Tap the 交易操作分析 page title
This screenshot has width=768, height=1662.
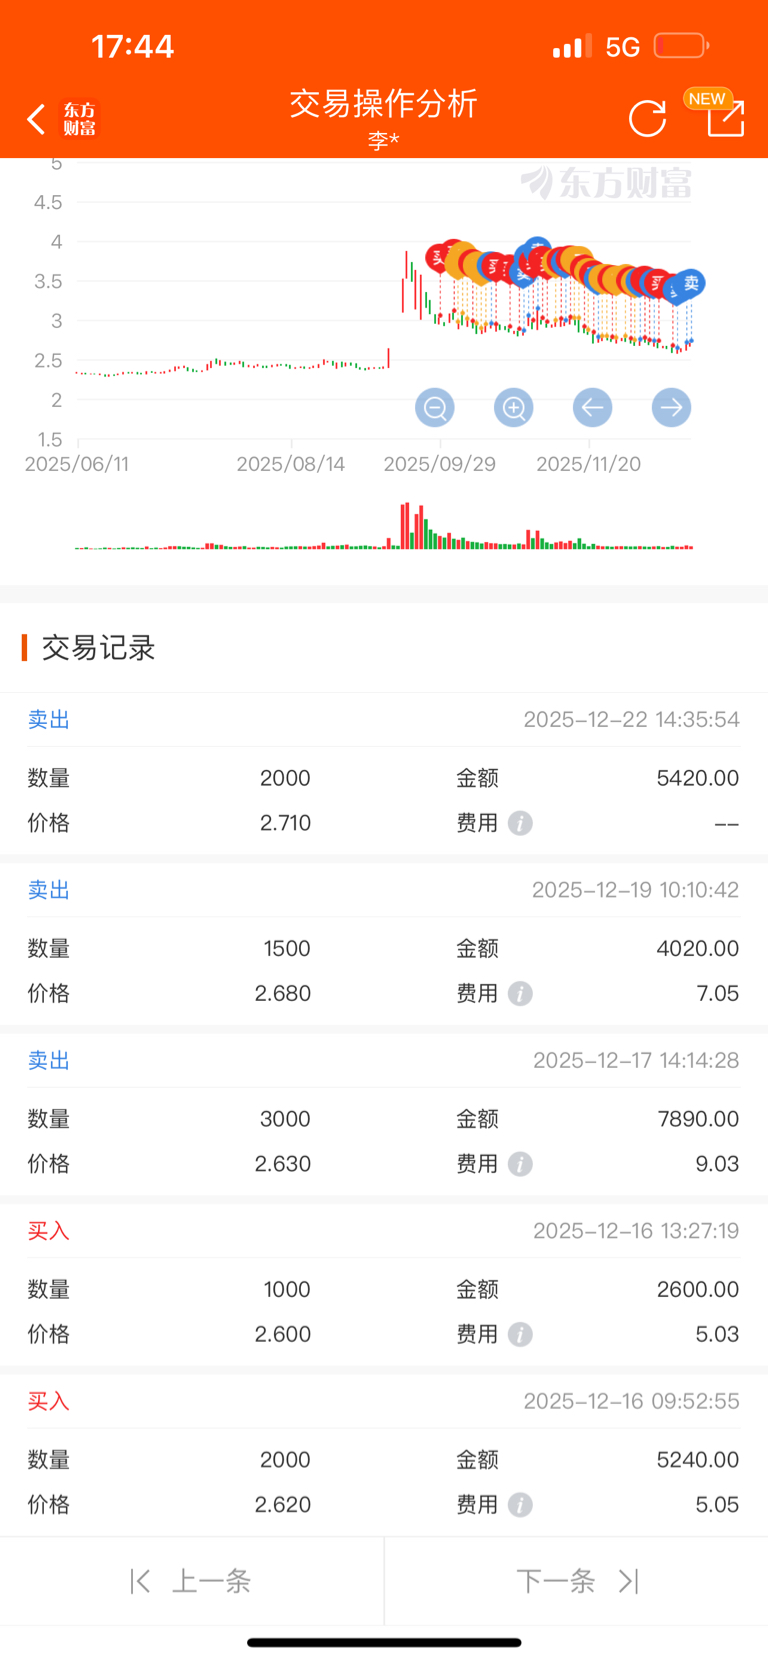click(x=384, y=104)
